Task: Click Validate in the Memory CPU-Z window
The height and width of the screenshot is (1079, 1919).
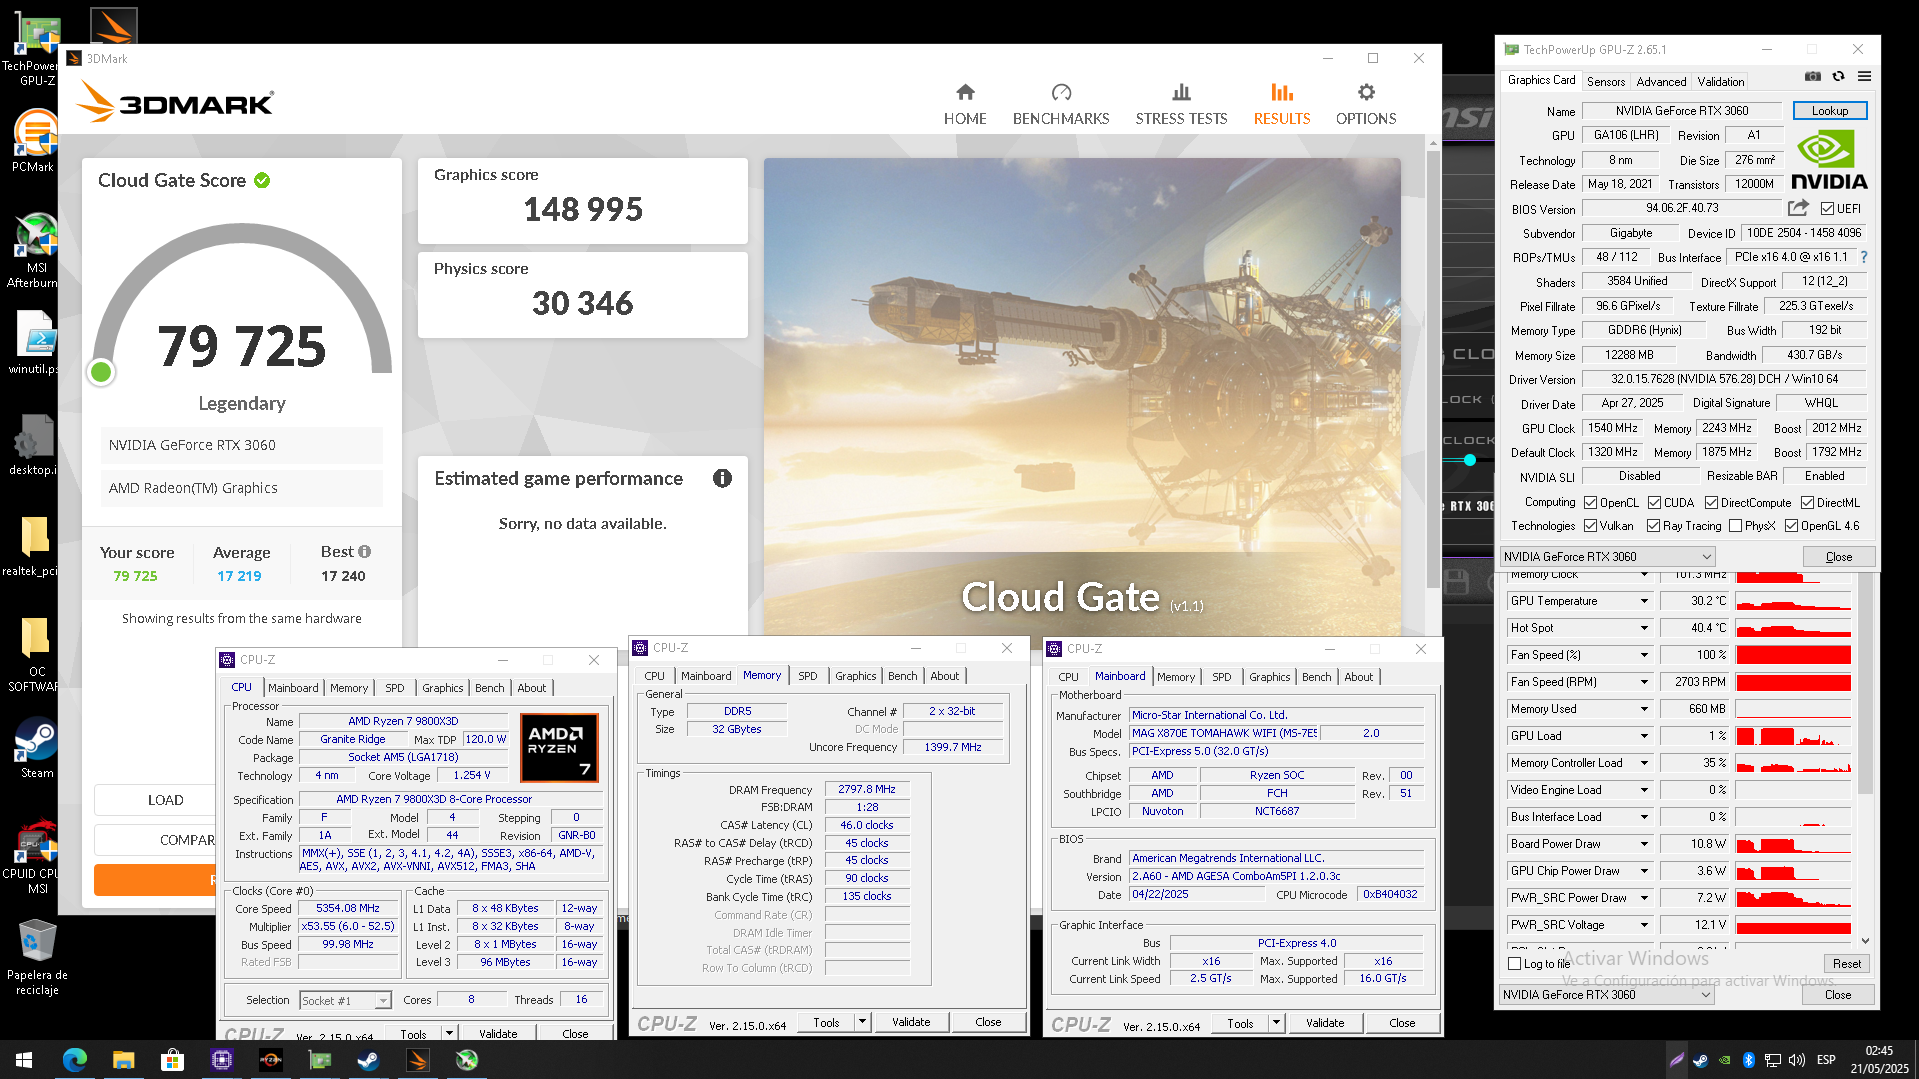Action: [x=910, y=1022]
